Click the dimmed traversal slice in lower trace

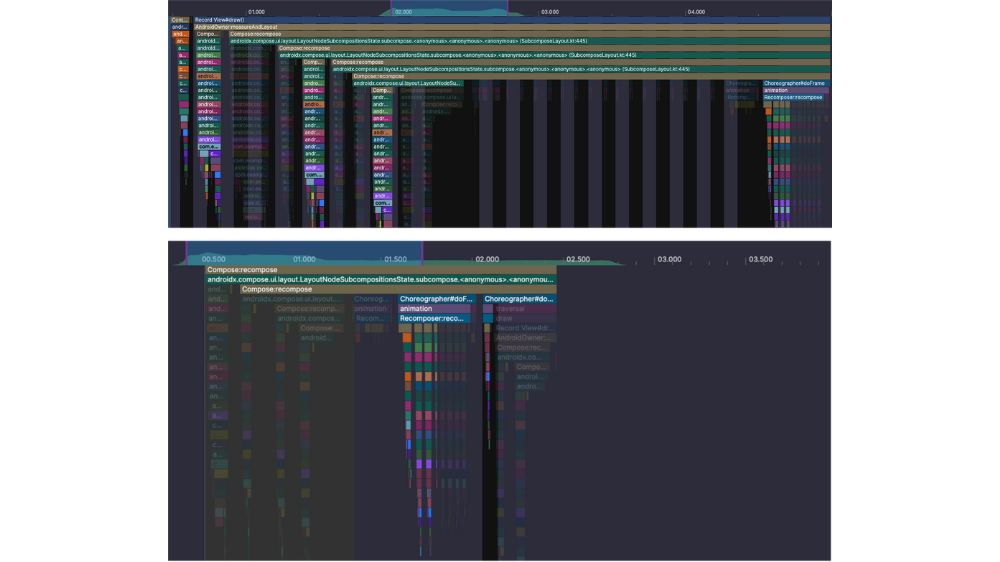[x=524, y=309]
